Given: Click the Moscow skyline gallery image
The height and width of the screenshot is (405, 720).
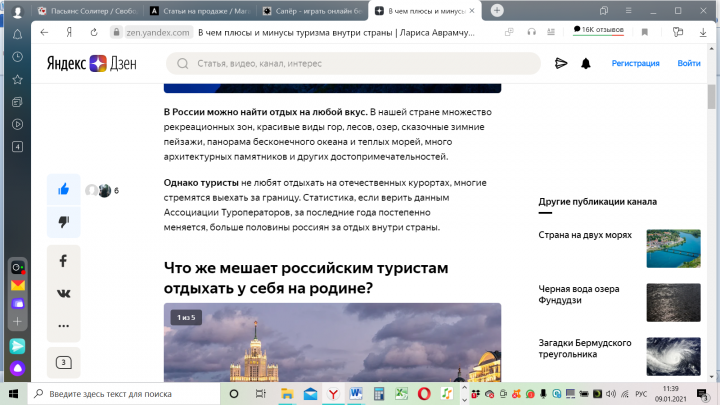Looking at the screenshot, I should [332, 343].
